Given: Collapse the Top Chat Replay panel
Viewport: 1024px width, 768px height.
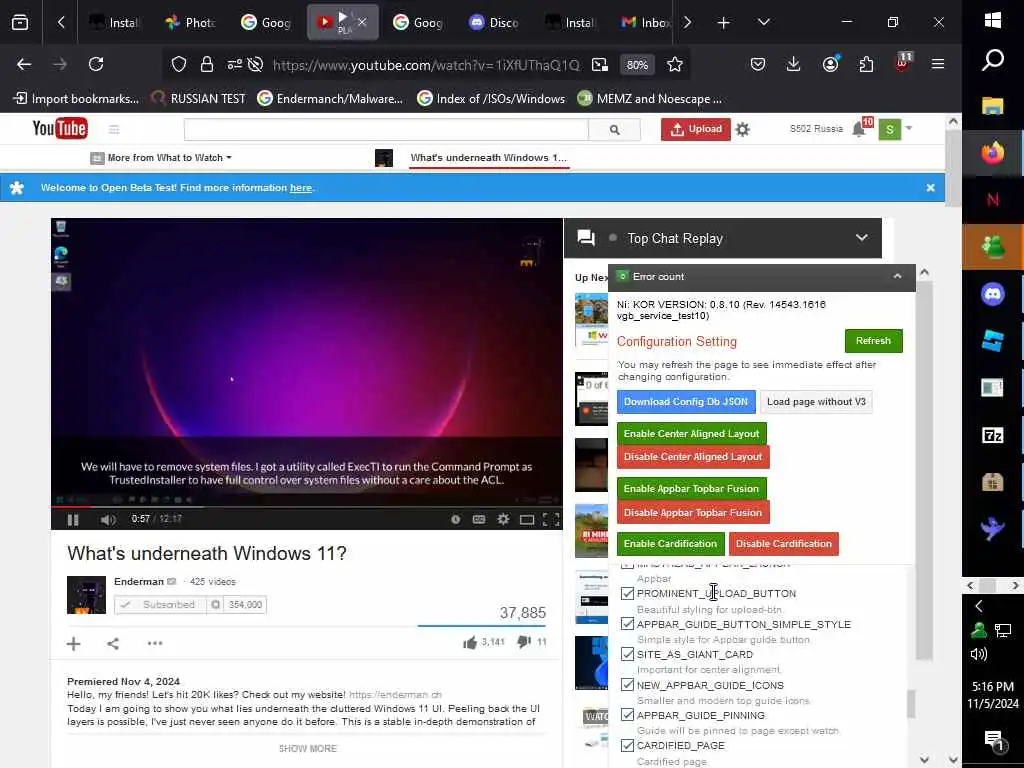Looking at the screenshot, I should tap(861, 238).
